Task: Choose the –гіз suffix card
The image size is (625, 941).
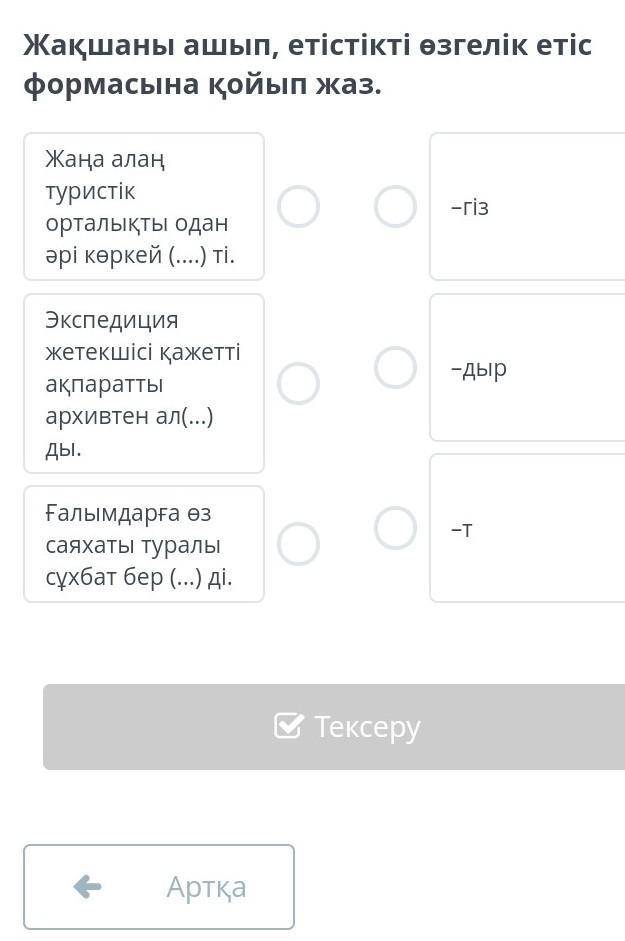Action: (527, 207)
